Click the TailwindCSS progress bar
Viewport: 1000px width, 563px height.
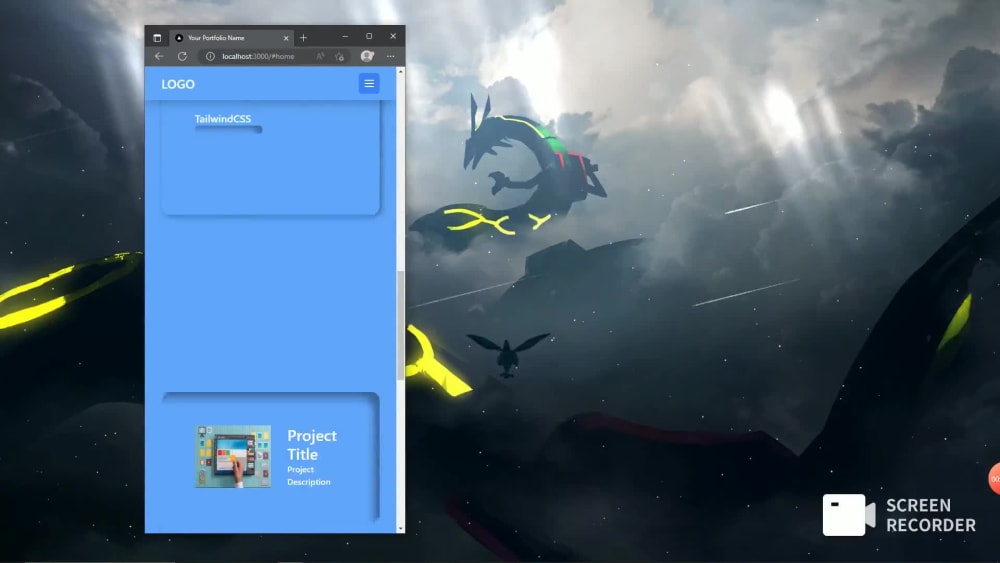228,129
